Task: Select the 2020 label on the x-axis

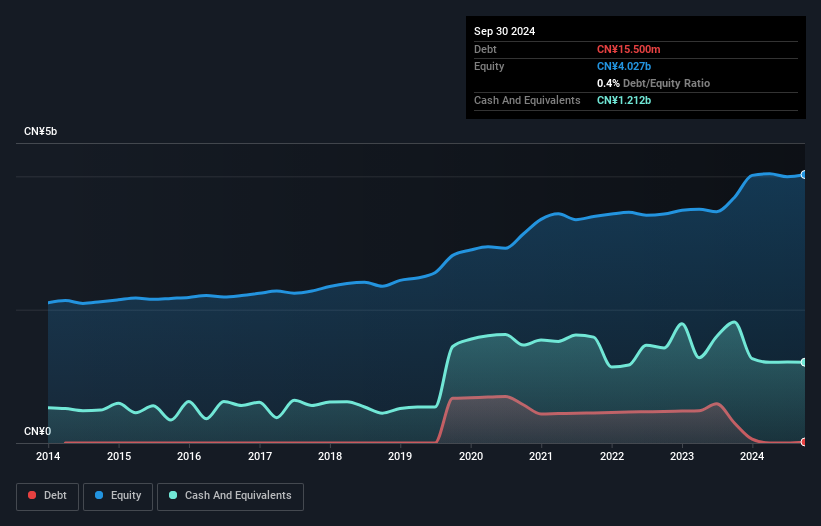Action: [x=471, y=457]
